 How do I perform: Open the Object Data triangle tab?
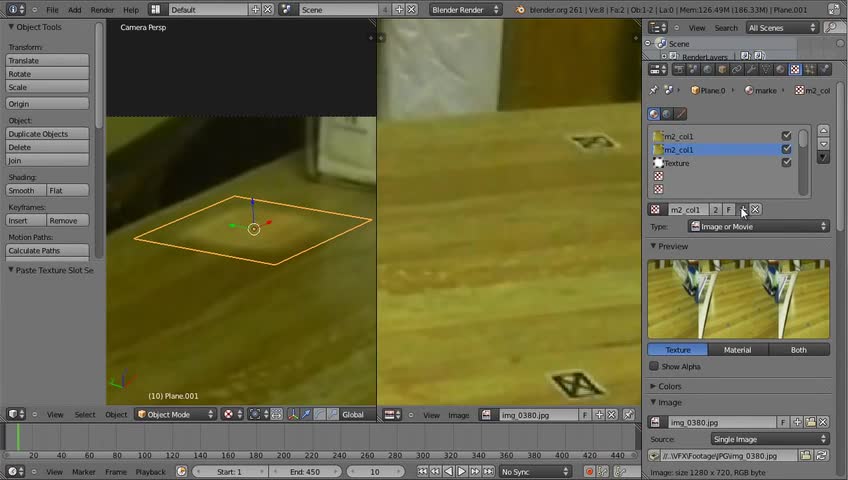click(766, 69)
